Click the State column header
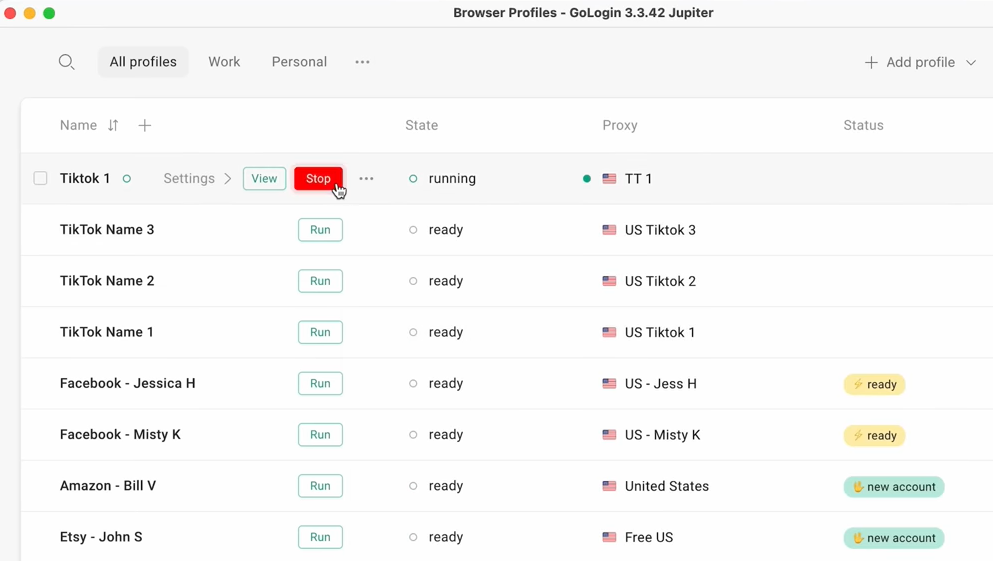The height and width of the screenshot is (561, 993). (422, 125)
